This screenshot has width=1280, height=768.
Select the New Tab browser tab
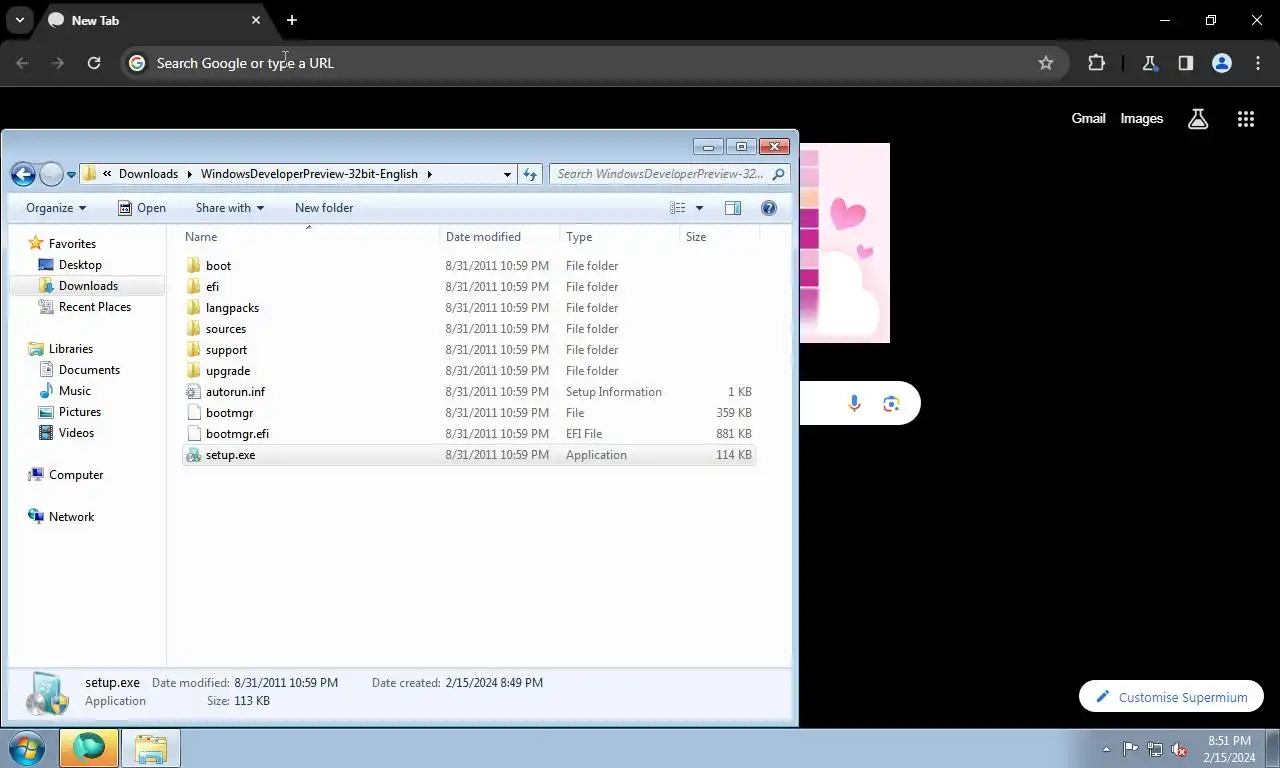155,20
